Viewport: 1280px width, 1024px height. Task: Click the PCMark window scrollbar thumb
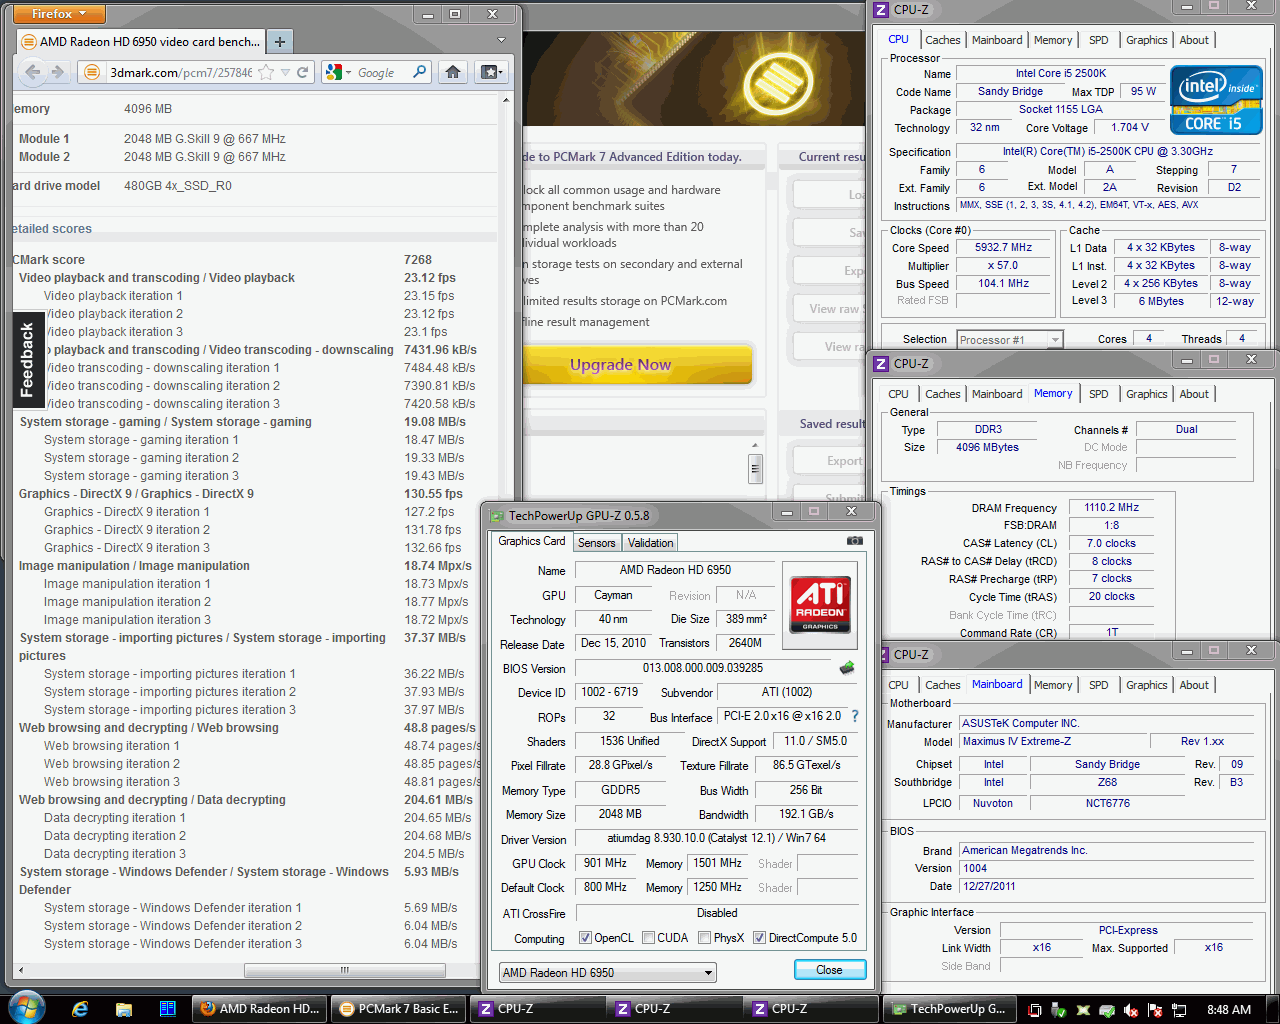coord(755,468)
